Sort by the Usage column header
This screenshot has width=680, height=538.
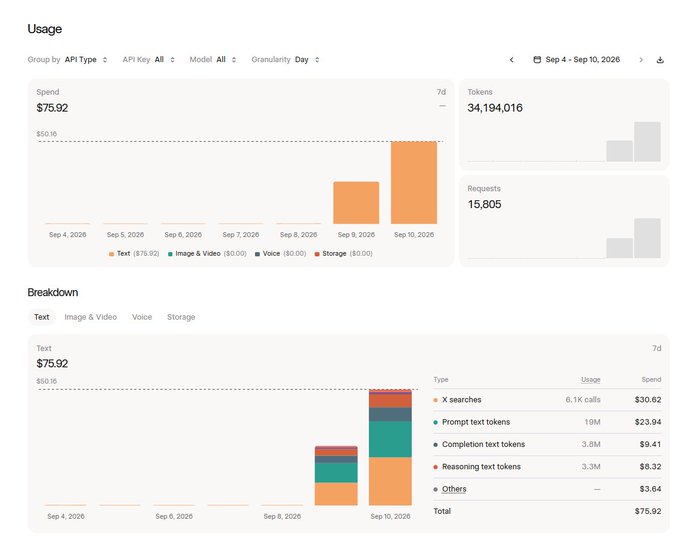coord(591,380)
